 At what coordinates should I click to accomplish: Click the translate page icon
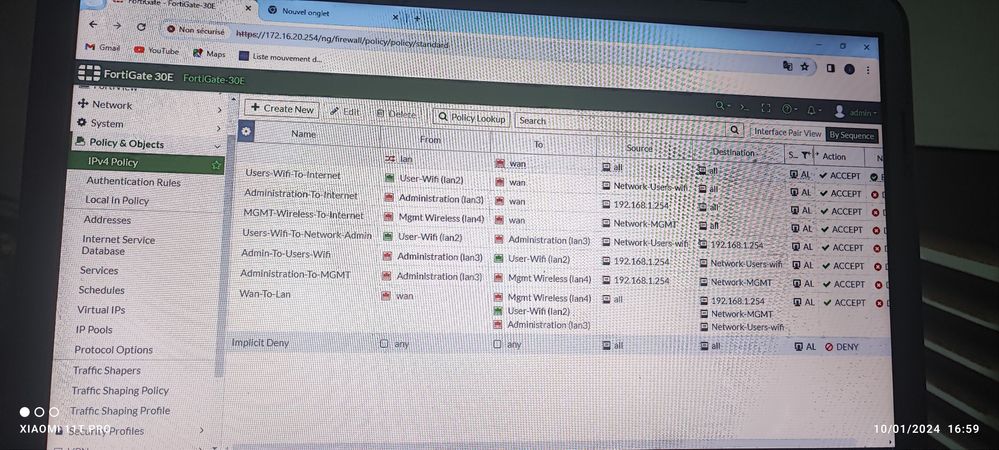point(787,65)
